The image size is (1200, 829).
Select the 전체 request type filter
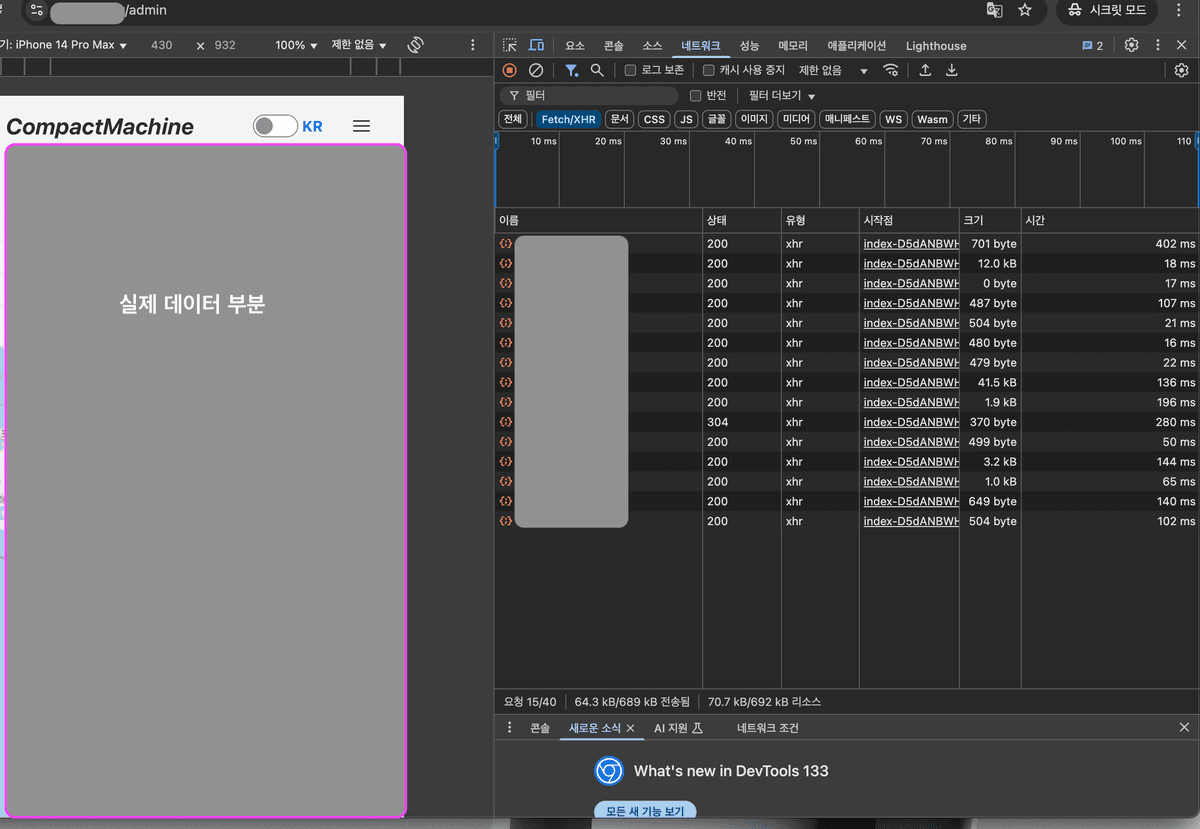pyautogui.click(x=513, y=119)
